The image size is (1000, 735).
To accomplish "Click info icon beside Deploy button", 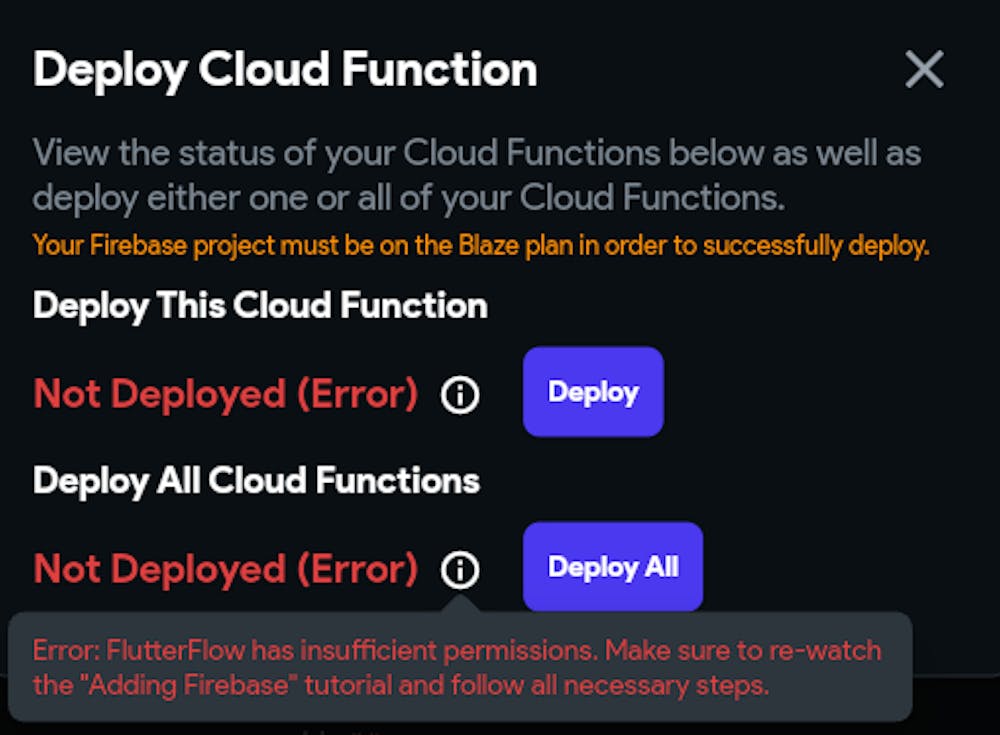I will (460, 395).
